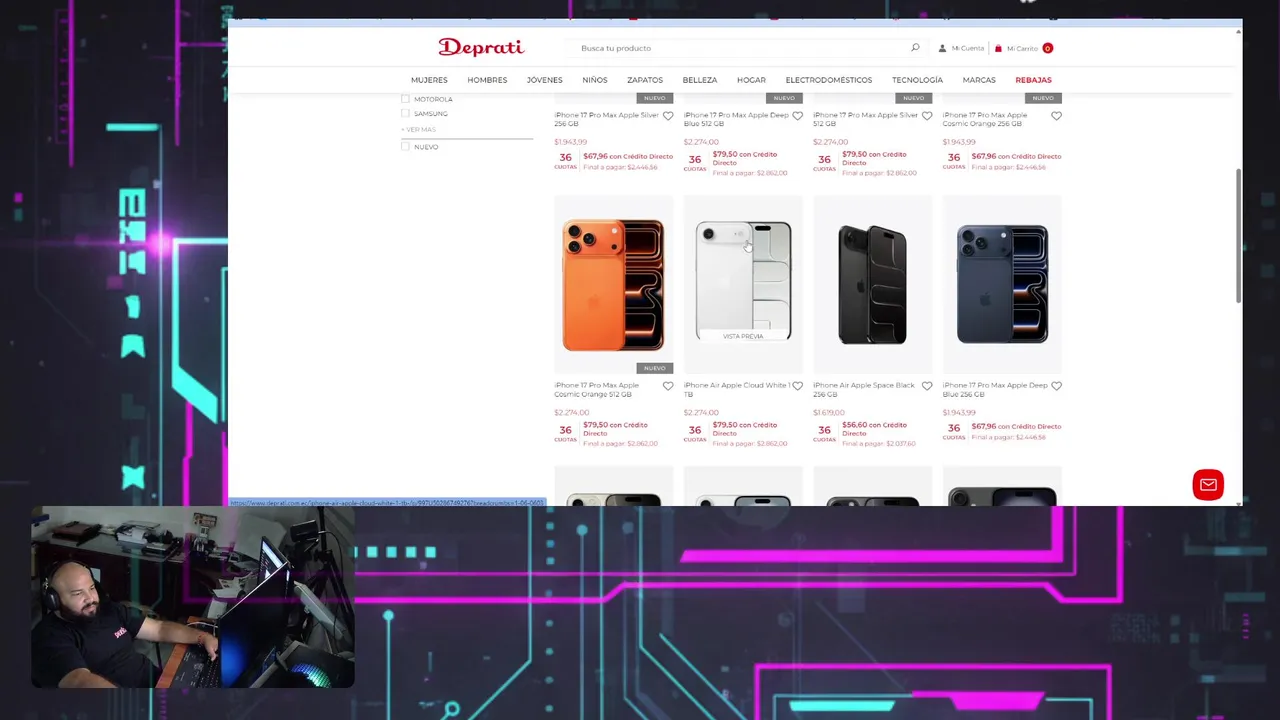Image resolution: width=1280 pixels, height=720 pixels.
Task: Open the black iPhone Air product image
Action: click(x=872, y=285)
